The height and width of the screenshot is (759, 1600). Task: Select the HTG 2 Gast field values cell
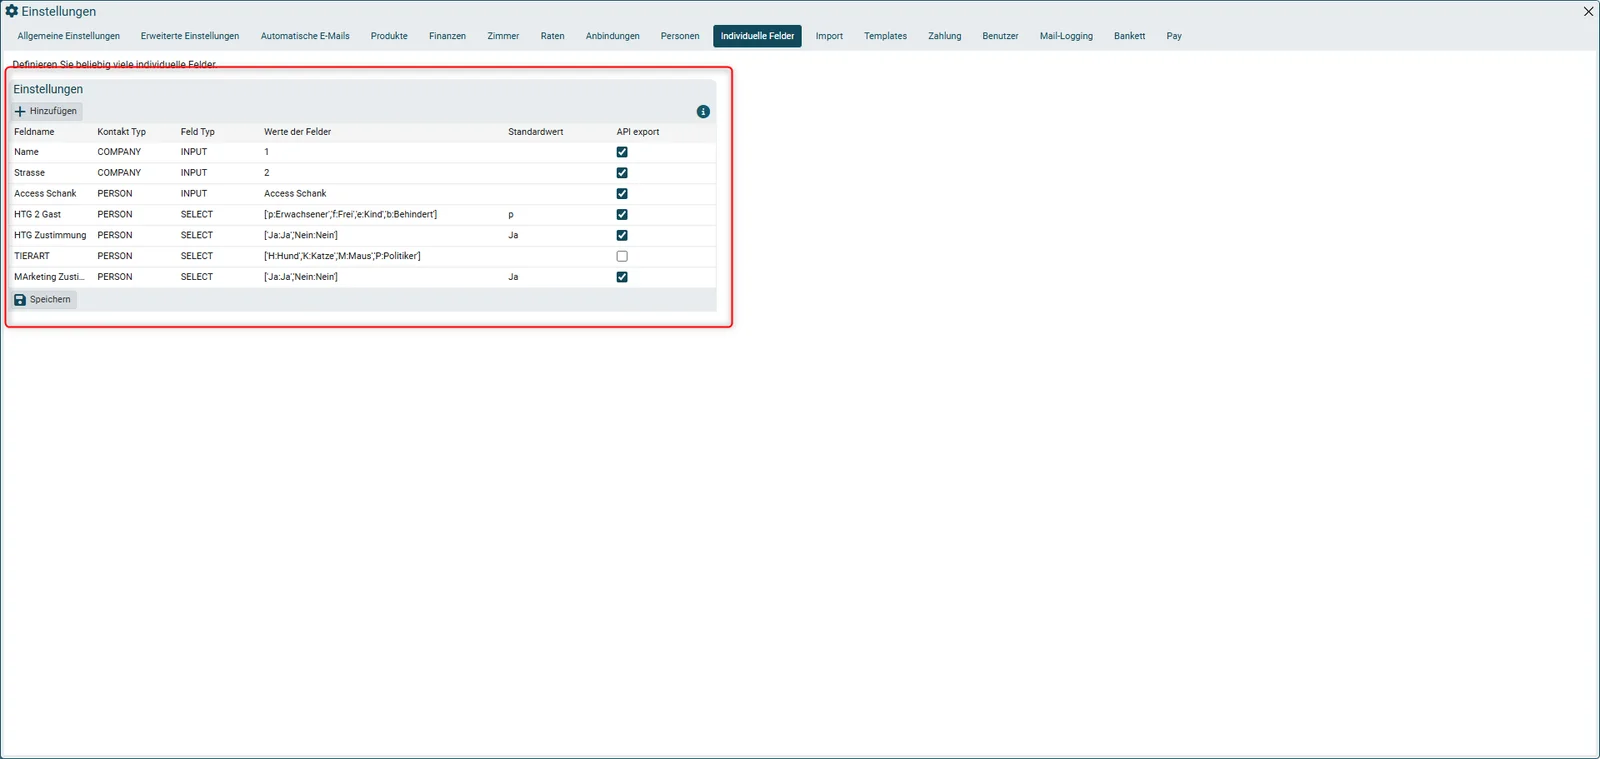(x=350, y=214)
